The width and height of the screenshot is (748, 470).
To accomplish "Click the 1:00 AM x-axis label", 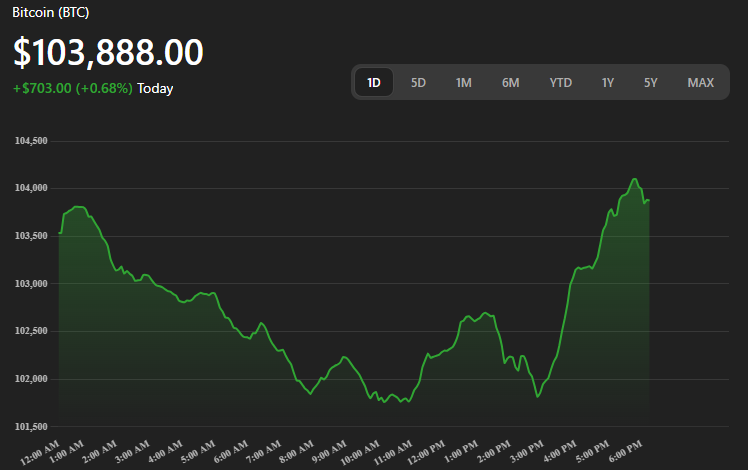I will 67,451.
